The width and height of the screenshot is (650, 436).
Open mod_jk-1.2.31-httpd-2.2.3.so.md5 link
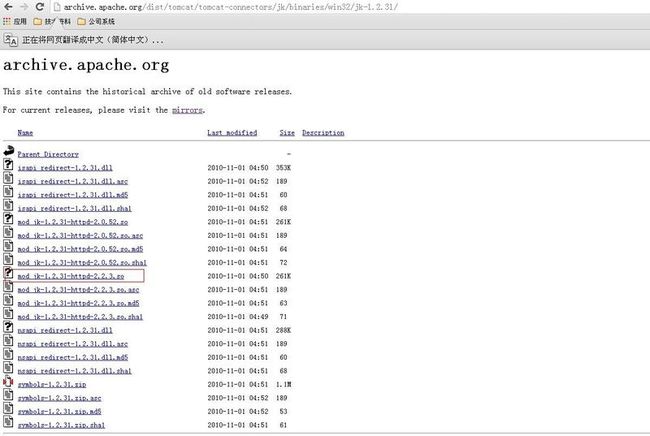(78, 303)
